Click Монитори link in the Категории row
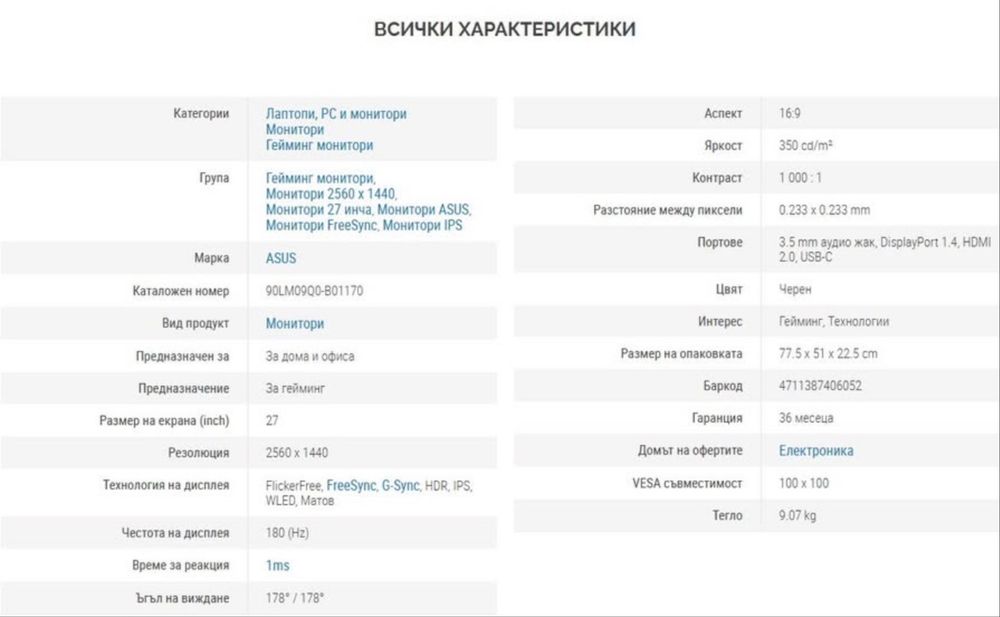The image size is (1000, 617). pyautogui.click(x=295, y=130)
